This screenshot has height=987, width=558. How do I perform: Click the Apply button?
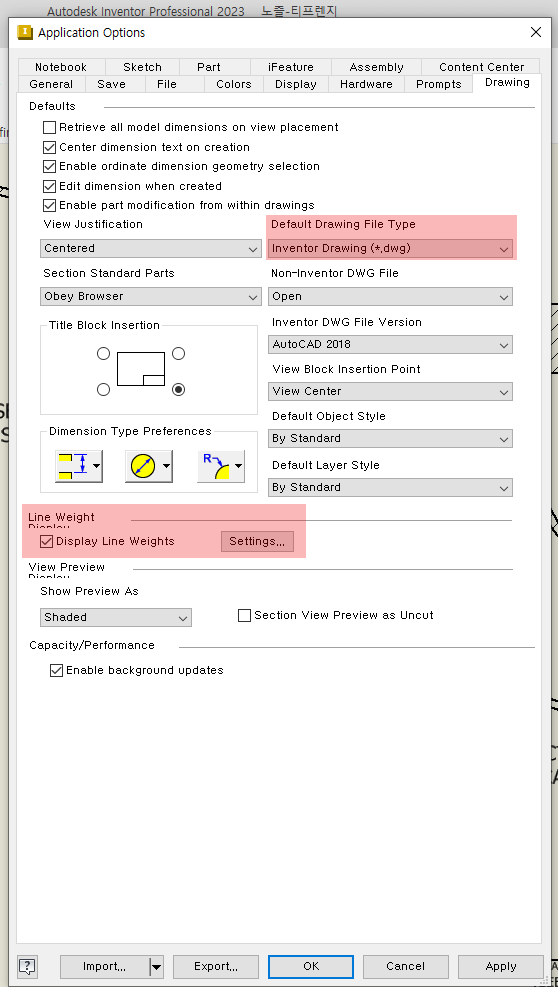click(501, 966)
